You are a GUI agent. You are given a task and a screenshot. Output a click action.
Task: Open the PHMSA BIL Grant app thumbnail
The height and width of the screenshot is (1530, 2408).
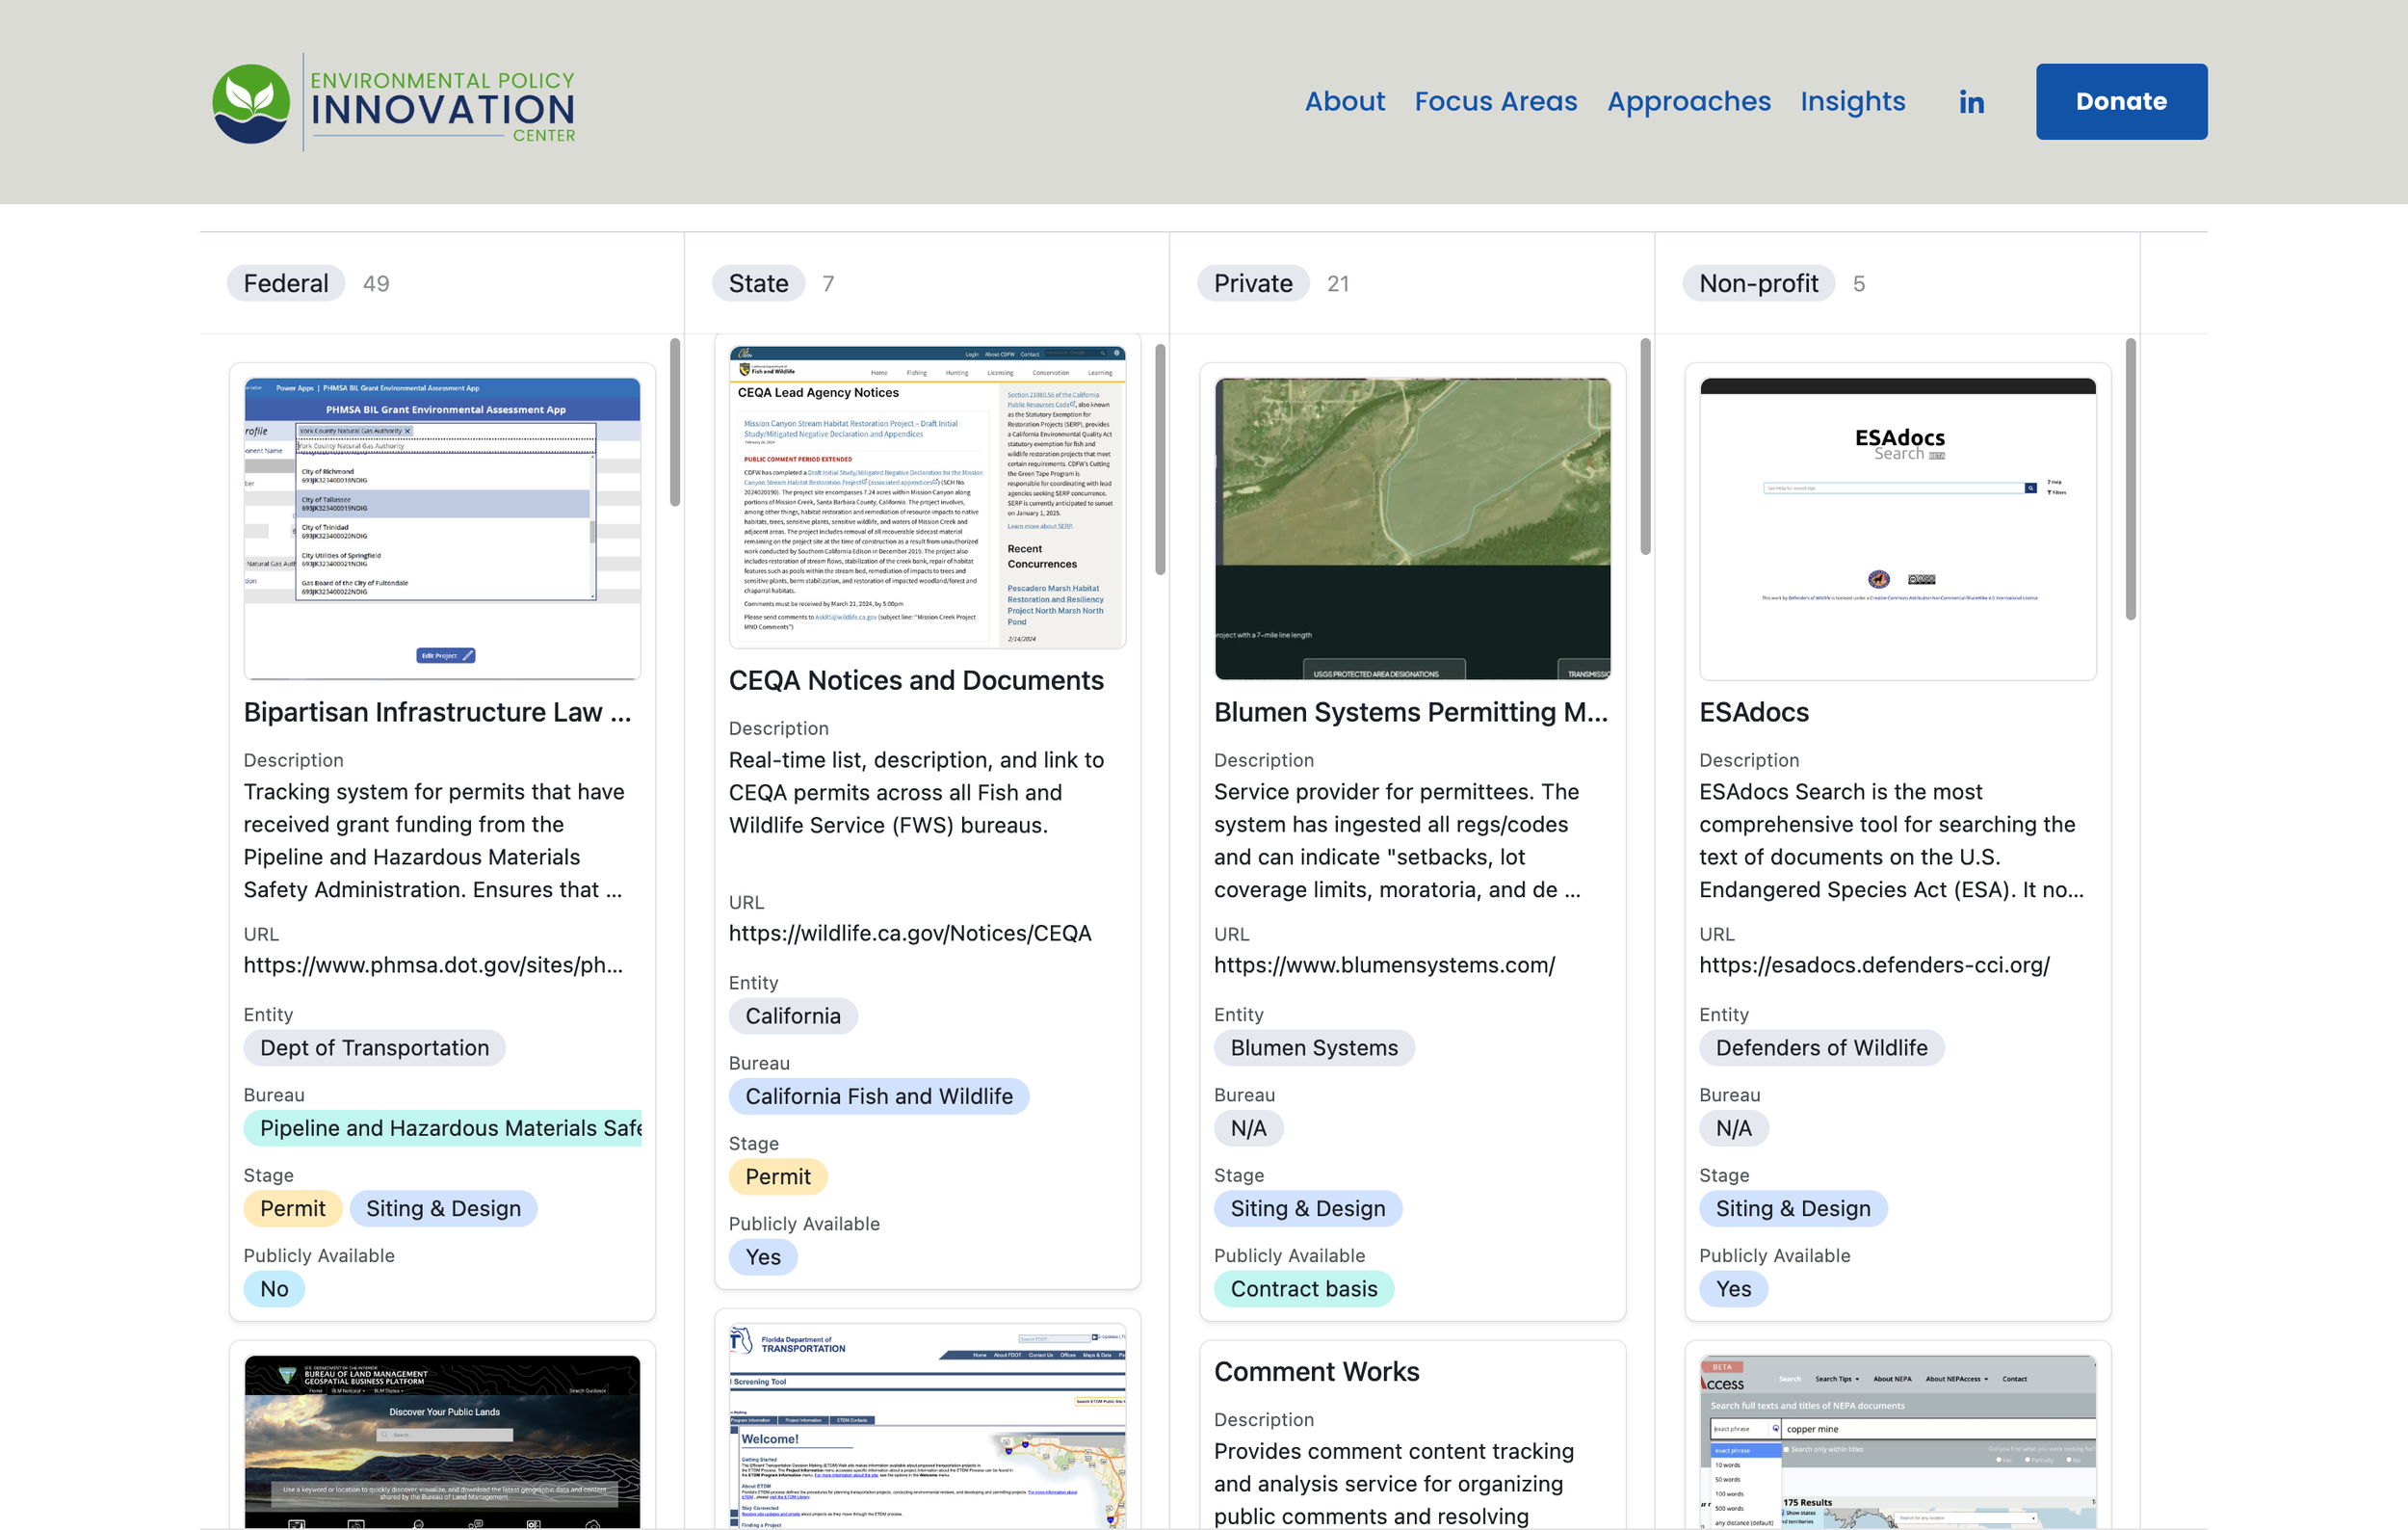coord(442,528)
